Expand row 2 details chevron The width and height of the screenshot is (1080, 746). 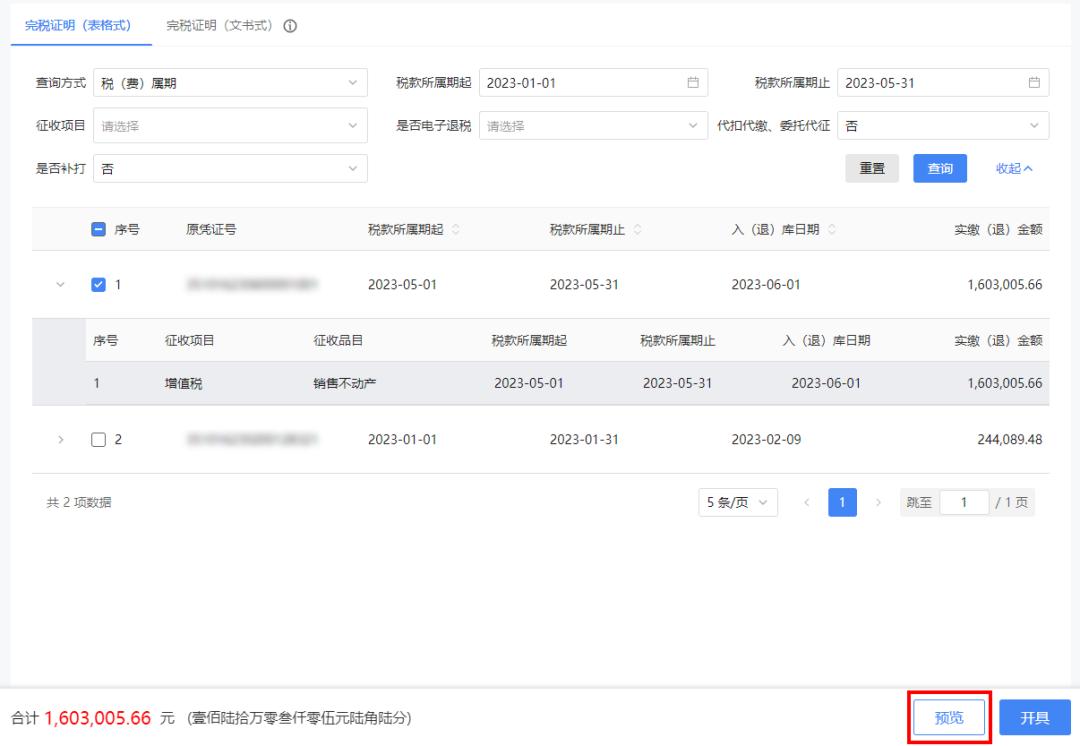[x=59, y=439]
